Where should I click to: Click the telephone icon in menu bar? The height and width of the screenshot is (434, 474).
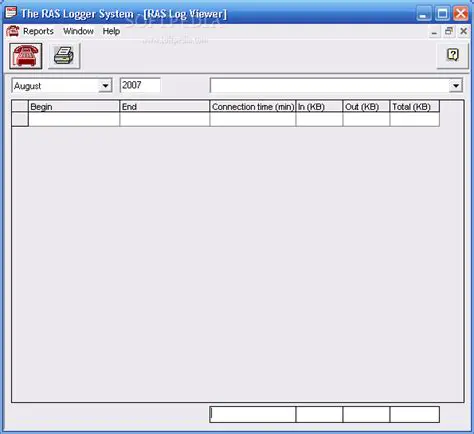click(13, 31)
